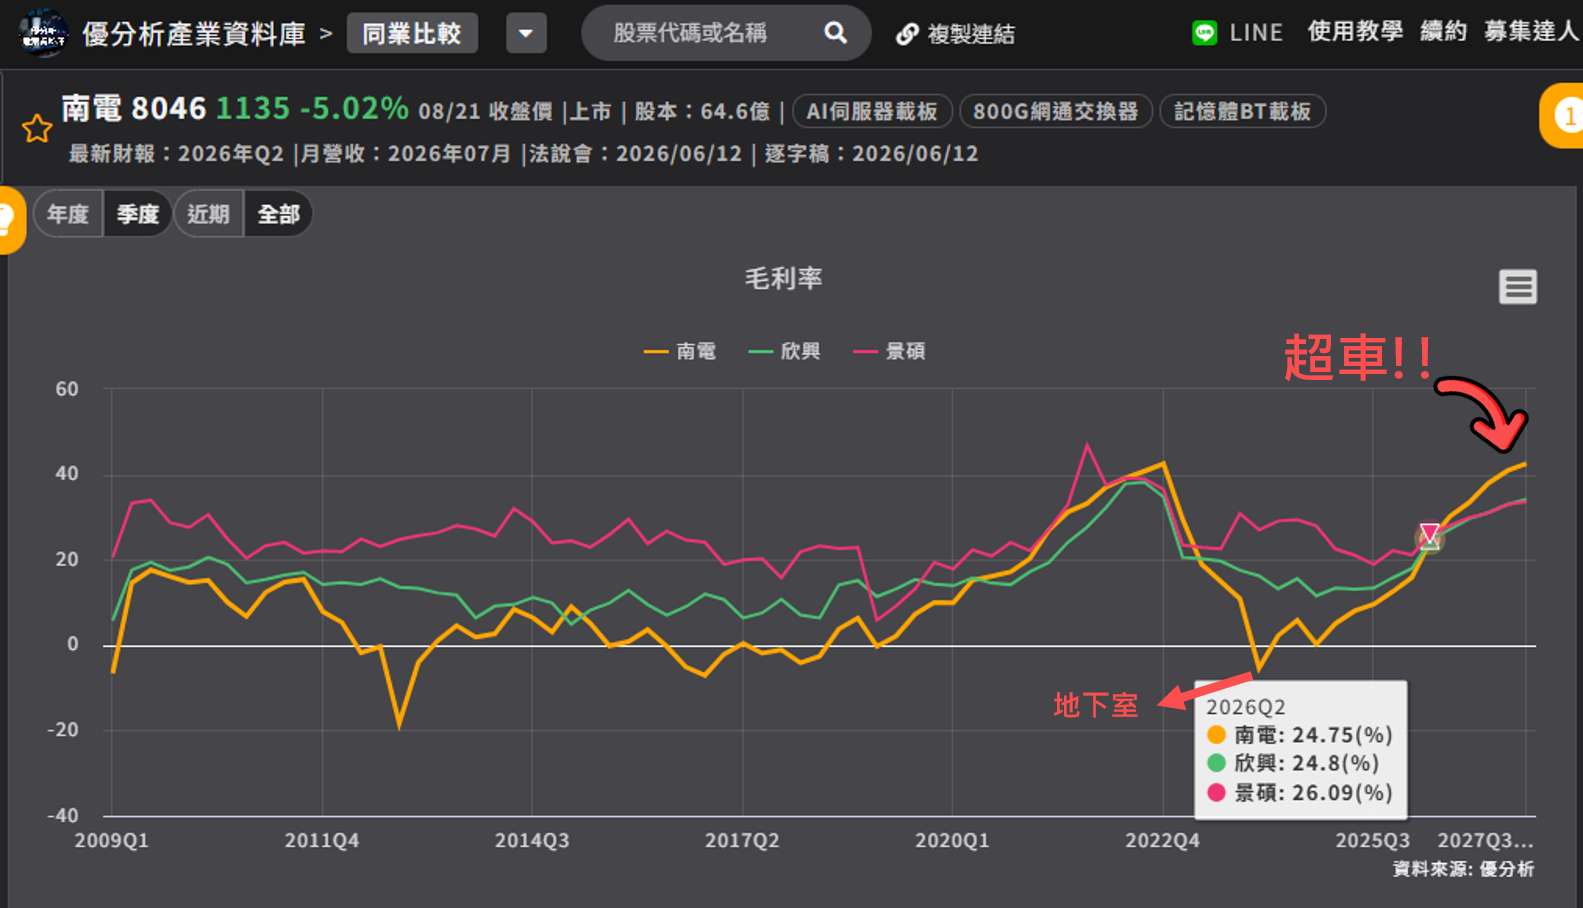Click the 月營收：2026年07月 text
This screenshot has height=908, width=1583.
(406, 154)
